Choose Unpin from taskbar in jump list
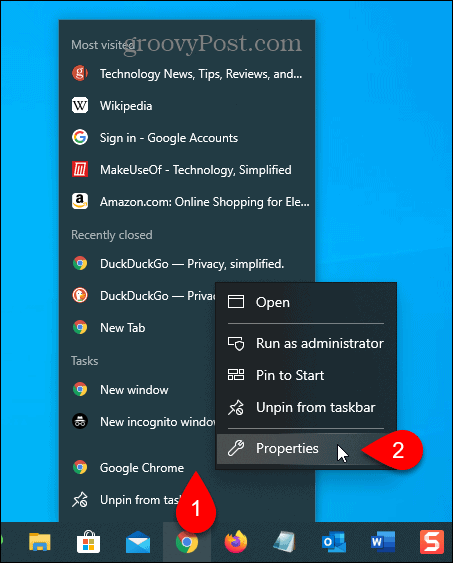This screenshot has width=453, height=563. pyautogui.click(x=126, y=500)
